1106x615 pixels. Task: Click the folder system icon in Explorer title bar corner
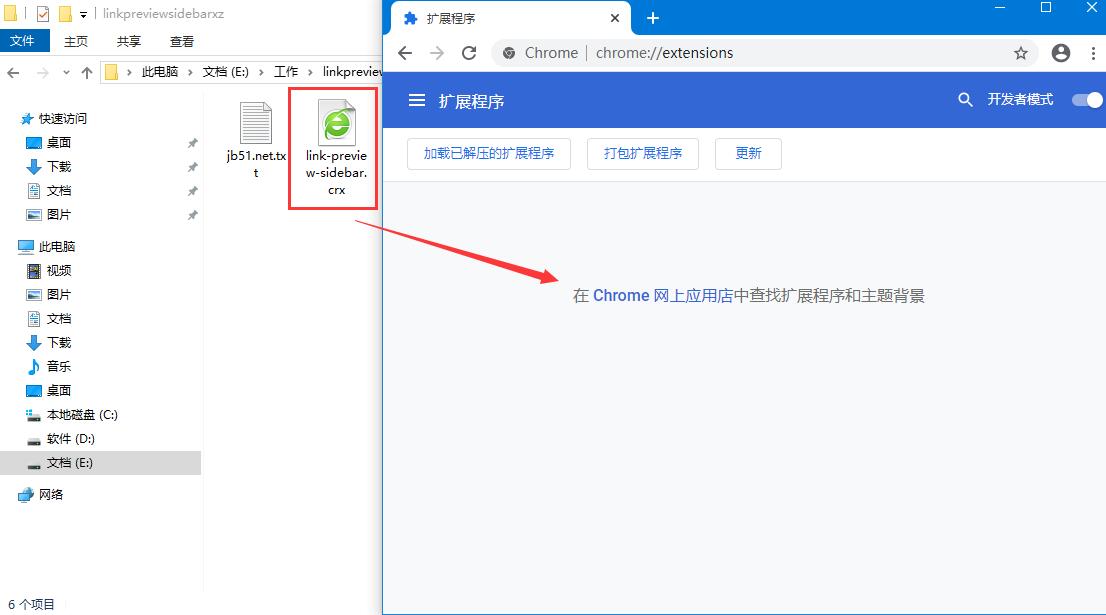11,13
